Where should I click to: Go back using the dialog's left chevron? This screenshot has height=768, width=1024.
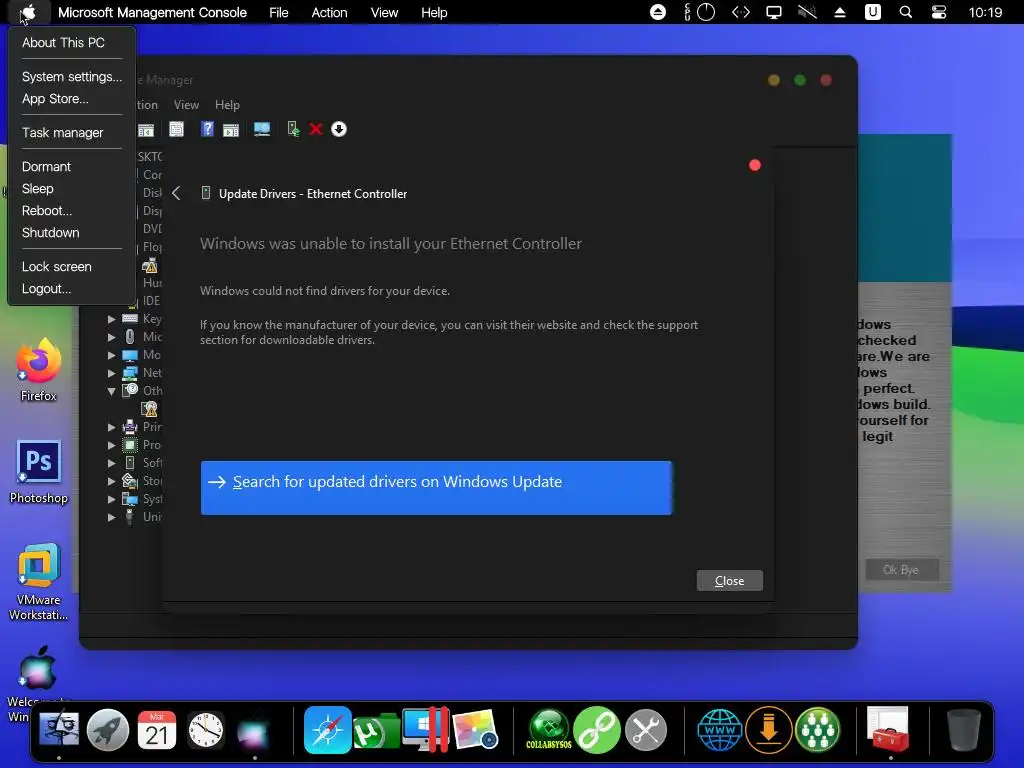[176, 193]
